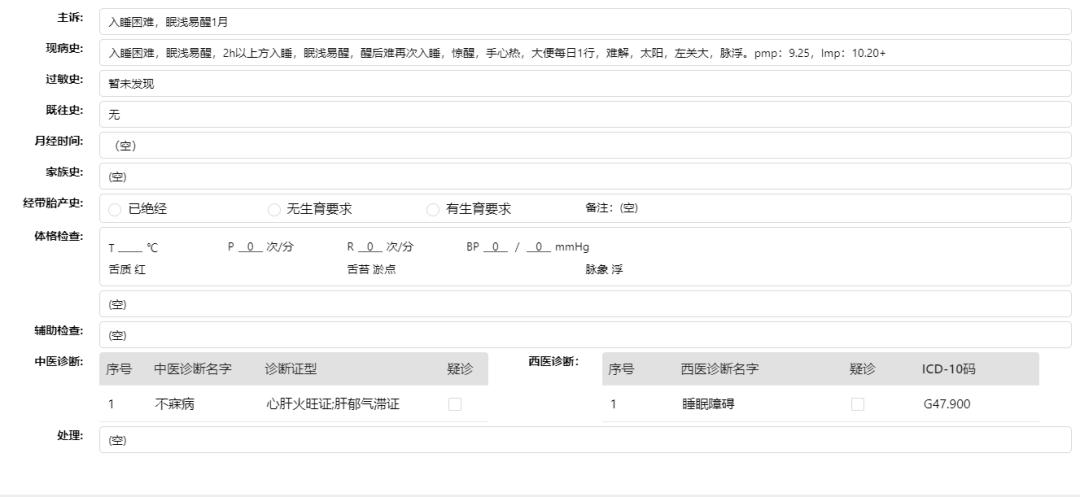Click the 中医诊断 label
This screenshot has height=497, width=1080.
pos(59,361)
